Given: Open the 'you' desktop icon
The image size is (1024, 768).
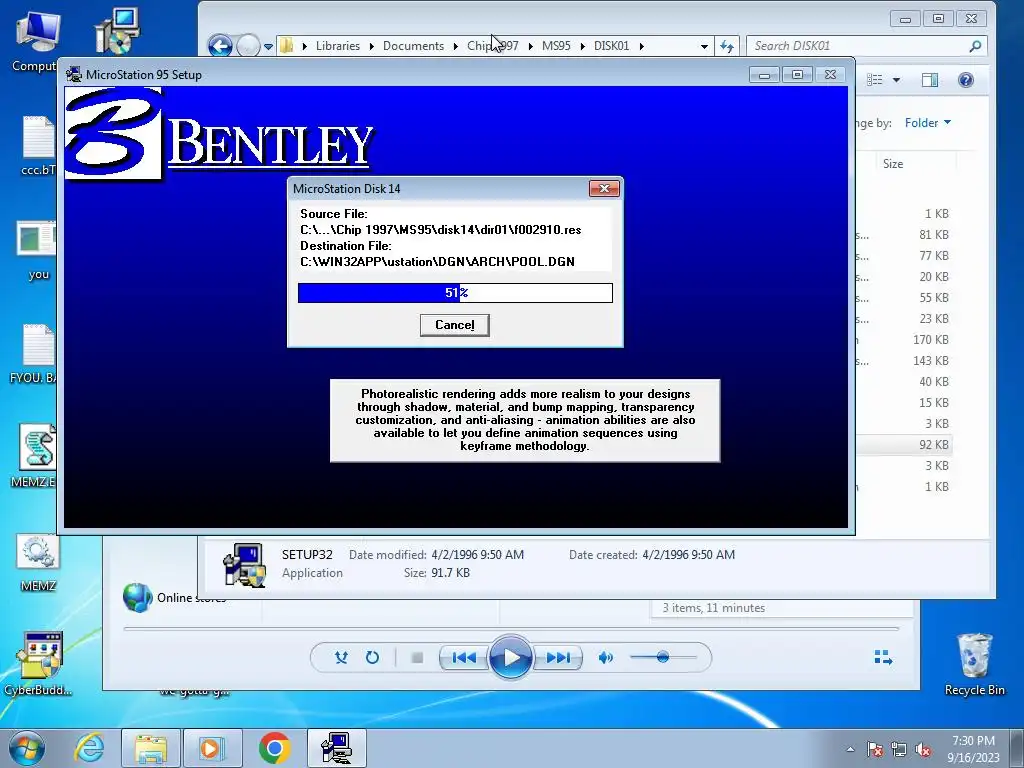Looking at the screenshot, I should (37, 250).
